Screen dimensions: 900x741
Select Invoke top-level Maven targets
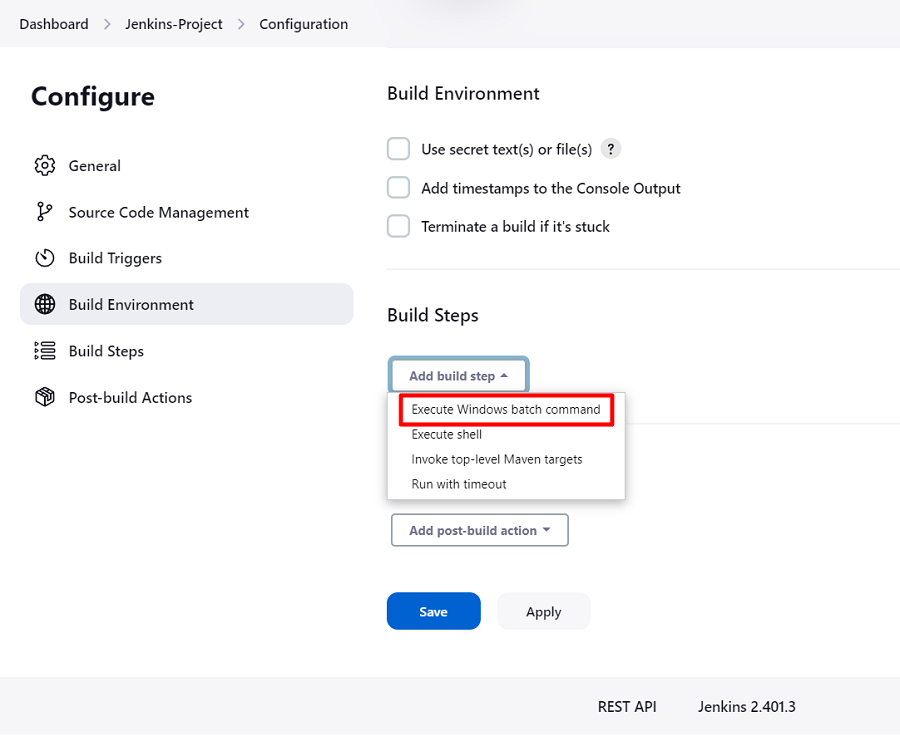[497, 459]
